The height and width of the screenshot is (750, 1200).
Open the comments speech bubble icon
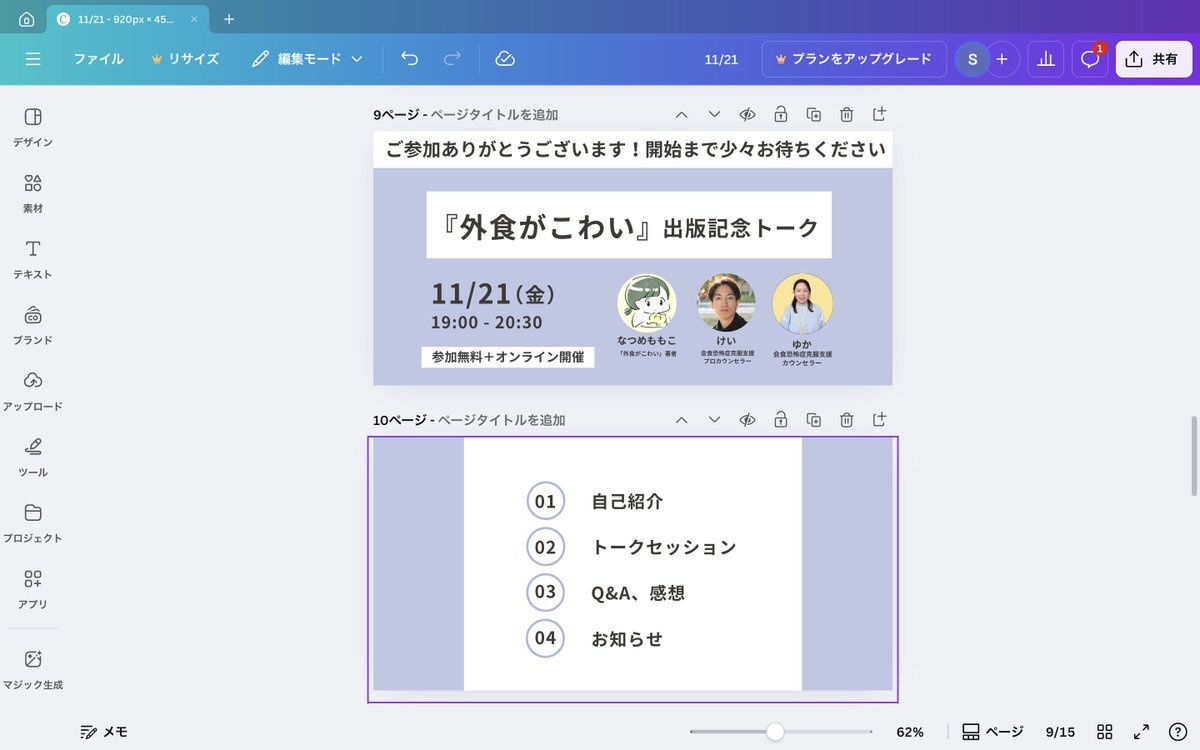coord(1090,59)
